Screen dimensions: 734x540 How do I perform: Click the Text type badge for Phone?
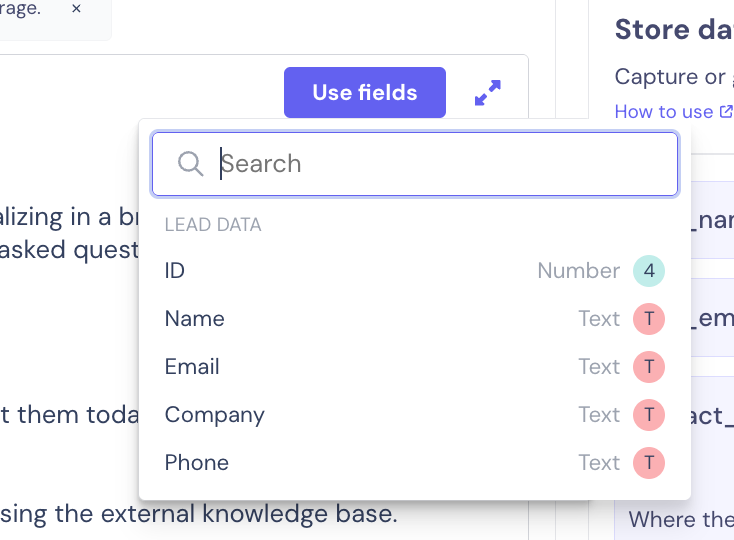(x=649, y=463)
